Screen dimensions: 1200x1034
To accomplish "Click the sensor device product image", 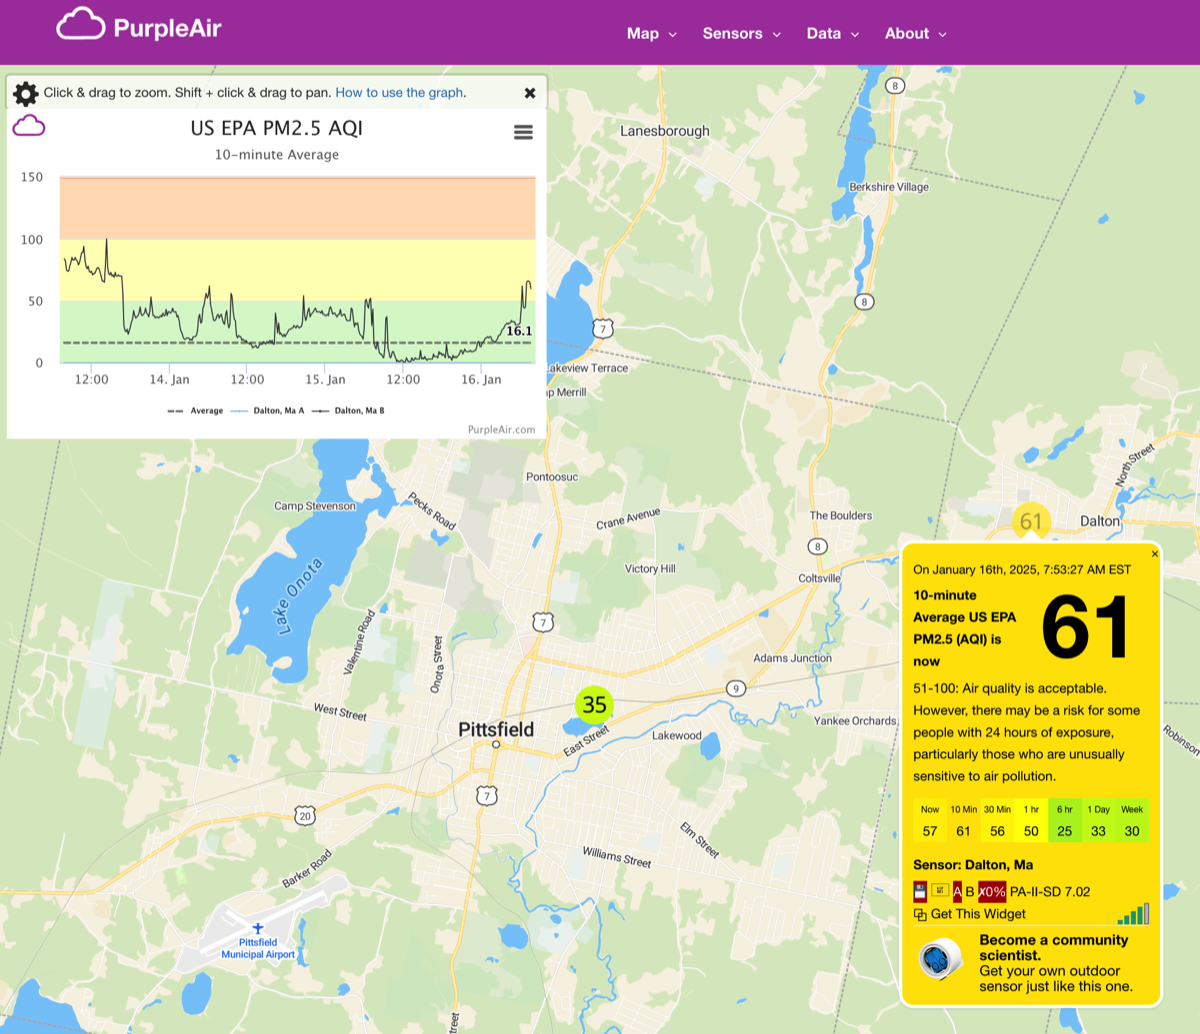I will tap(940, 960).
